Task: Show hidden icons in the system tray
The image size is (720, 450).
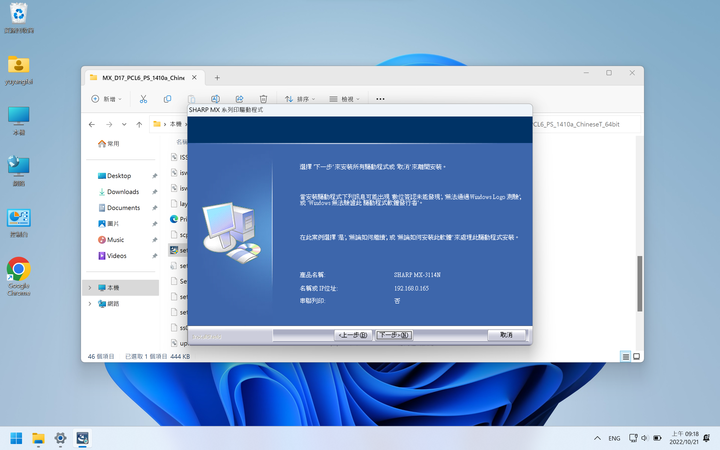Action: [597, 439]
